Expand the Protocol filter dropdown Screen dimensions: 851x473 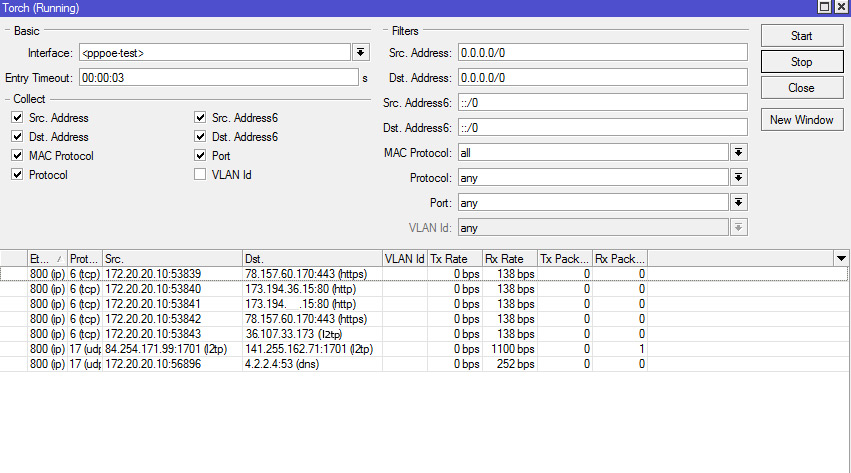pos(739,177)
